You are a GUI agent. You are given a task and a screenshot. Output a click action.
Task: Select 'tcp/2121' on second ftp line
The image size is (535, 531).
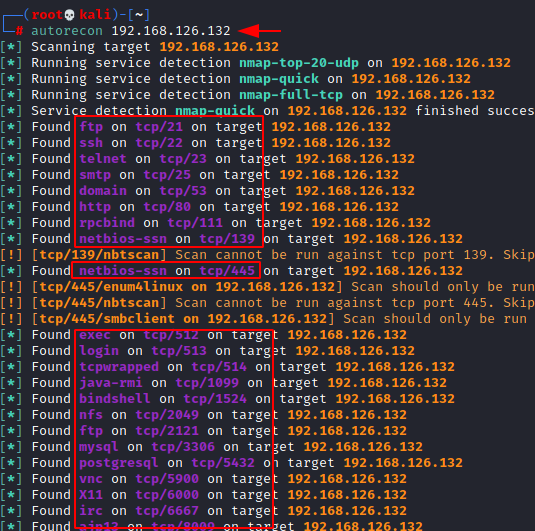click(167, 431)
